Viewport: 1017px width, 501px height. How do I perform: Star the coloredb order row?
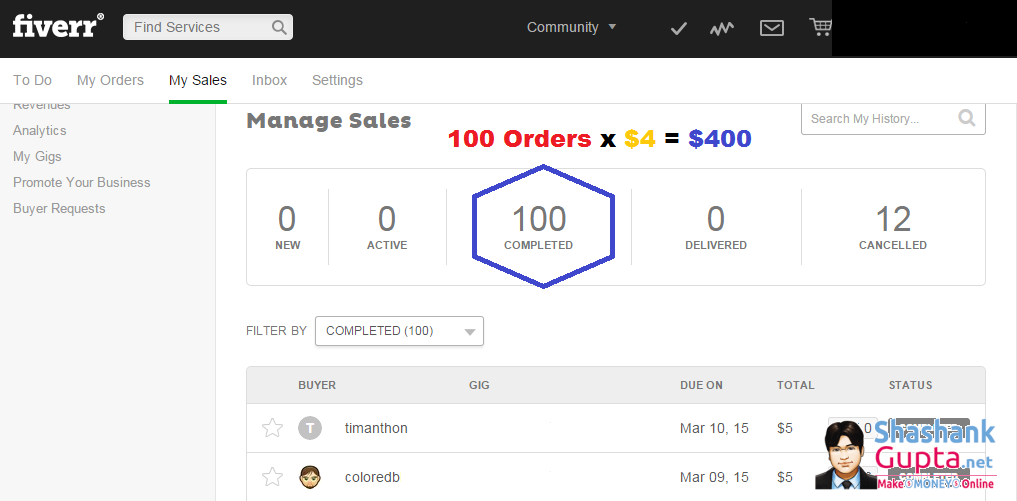pos(272,477)
